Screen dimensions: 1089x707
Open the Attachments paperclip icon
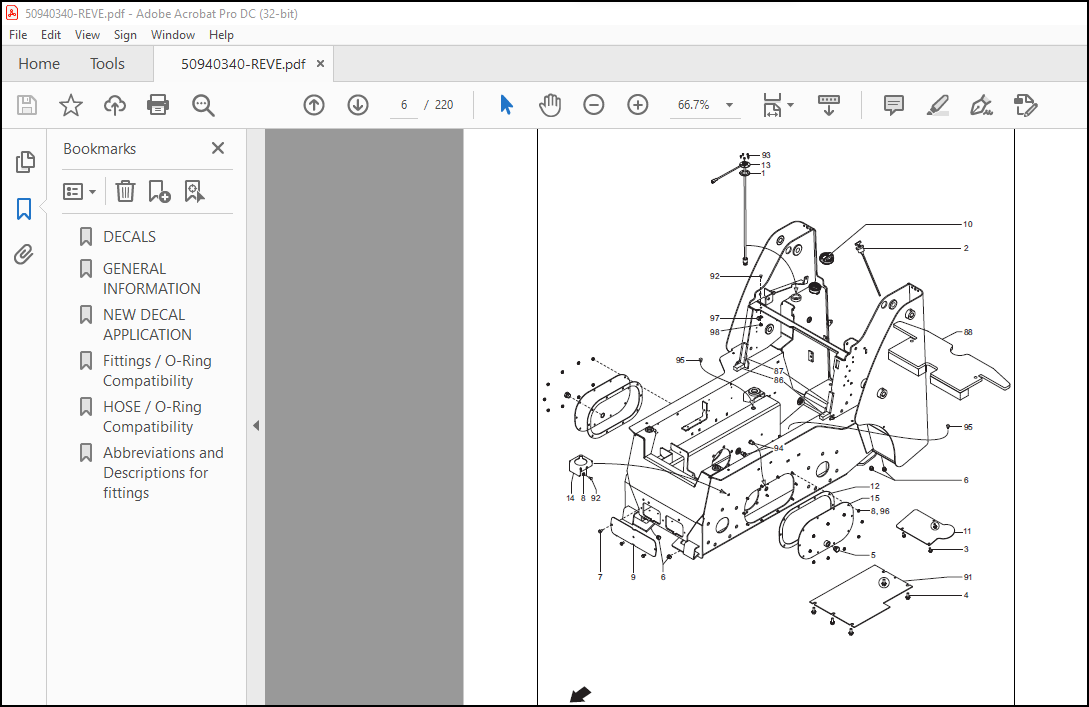click(24, 255)
